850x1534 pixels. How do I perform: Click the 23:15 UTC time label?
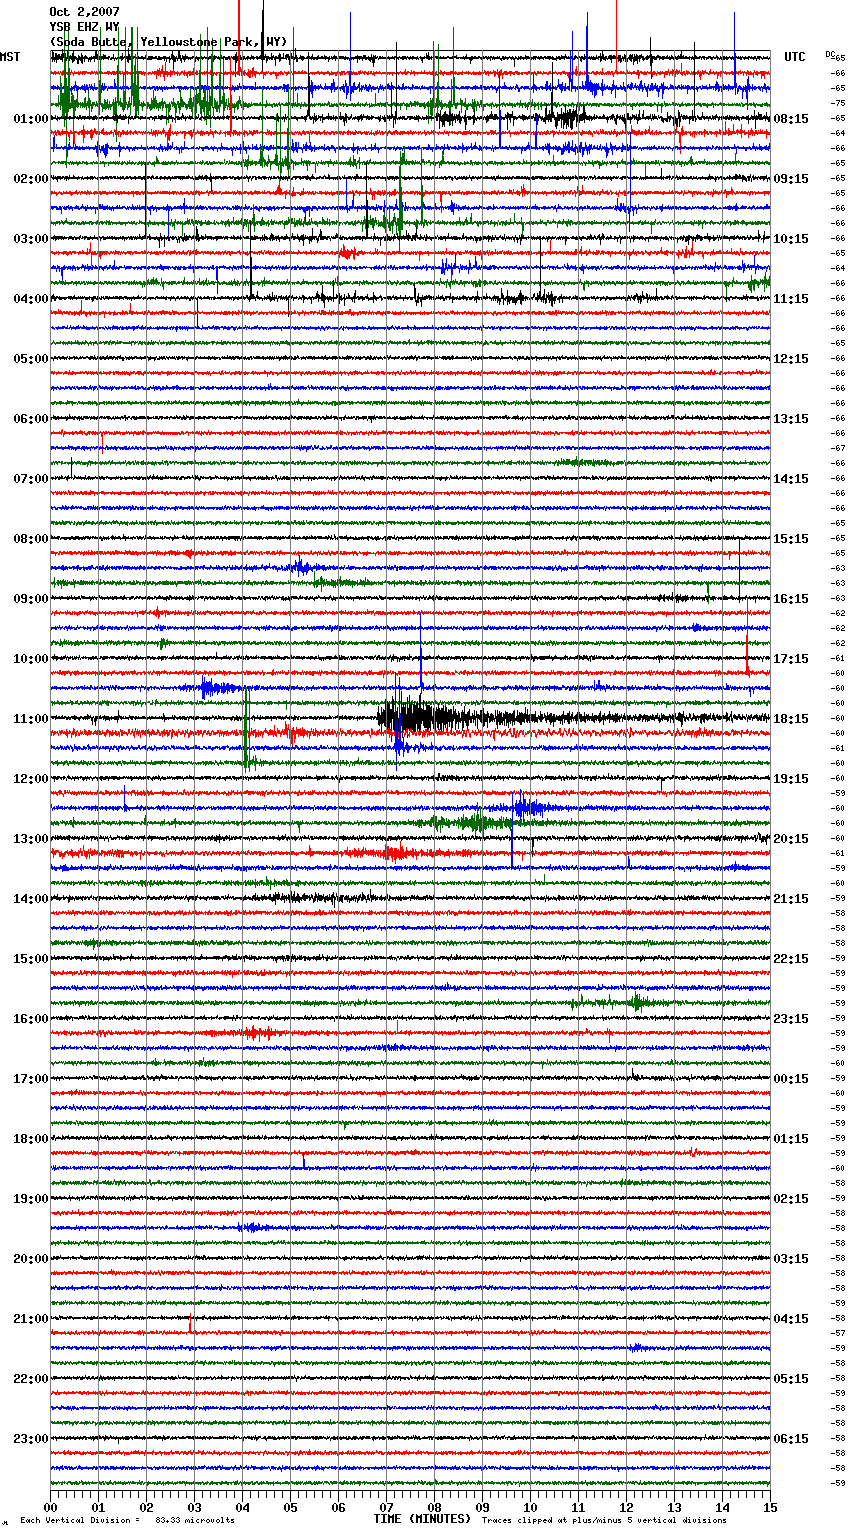coord(791,1019)
